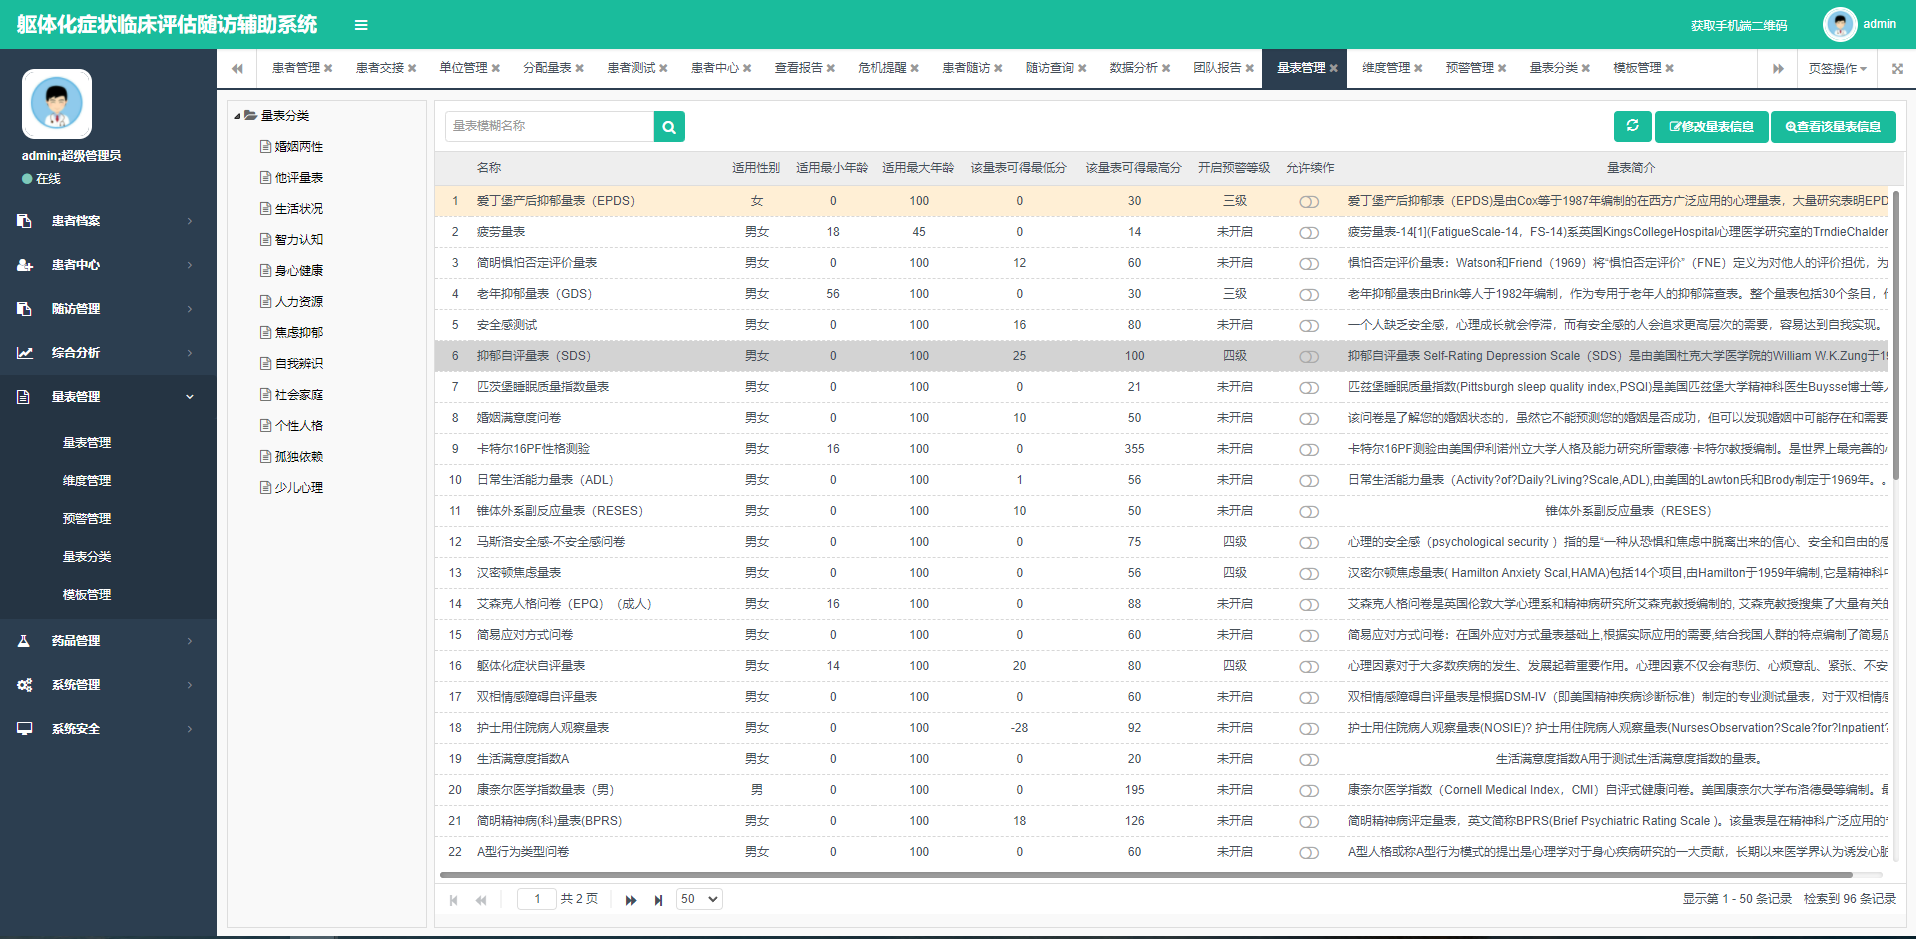Click the 修改量表信息 button
Viewport: 1916px width, 939px height.
pyautogui.click(x=1711, y=127)
